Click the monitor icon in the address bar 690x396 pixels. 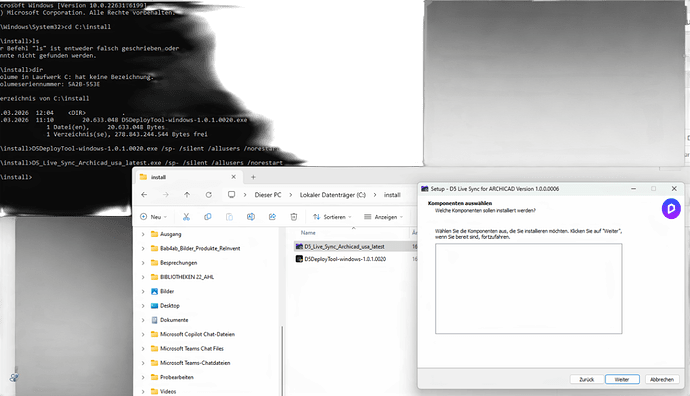(231, 194)
